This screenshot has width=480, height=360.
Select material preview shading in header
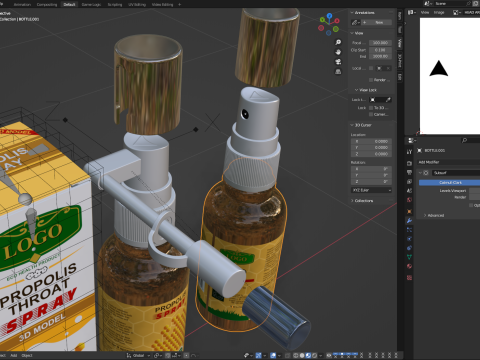(308, 355)
